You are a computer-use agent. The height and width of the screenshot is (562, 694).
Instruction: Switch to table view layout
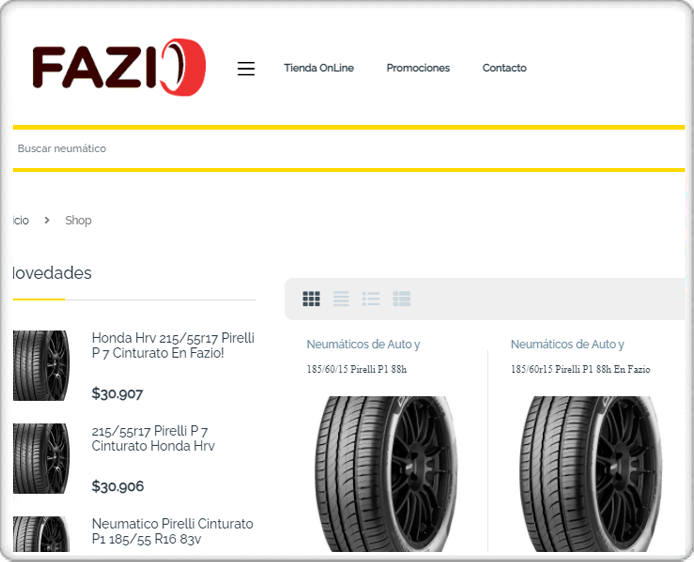pos(402,299)
